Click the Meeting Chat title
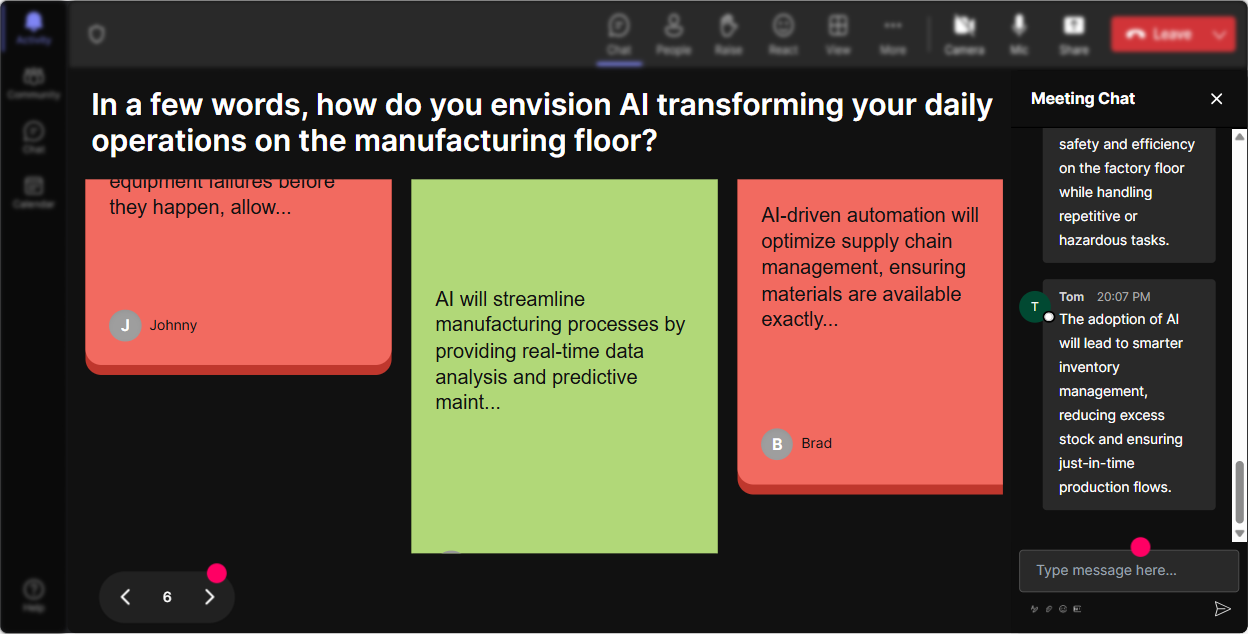The width and height of the screenshot is (1248, 634). pos(1083,98)
